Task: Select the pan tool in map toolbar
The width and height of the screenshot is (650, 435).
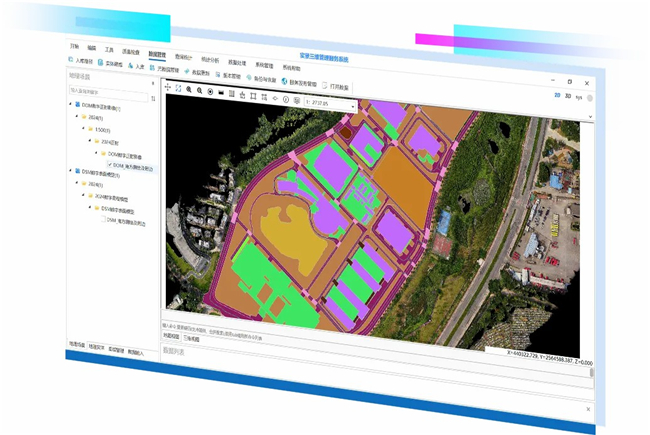Action: click(x=168, y=88)
